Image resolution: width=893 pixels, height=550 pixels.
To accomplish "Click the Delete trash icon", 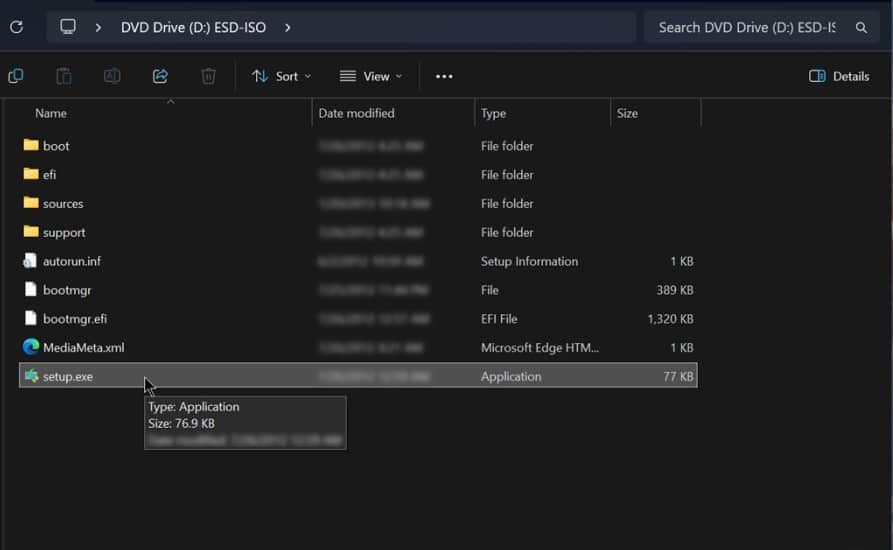I will [x=208, y=76].
